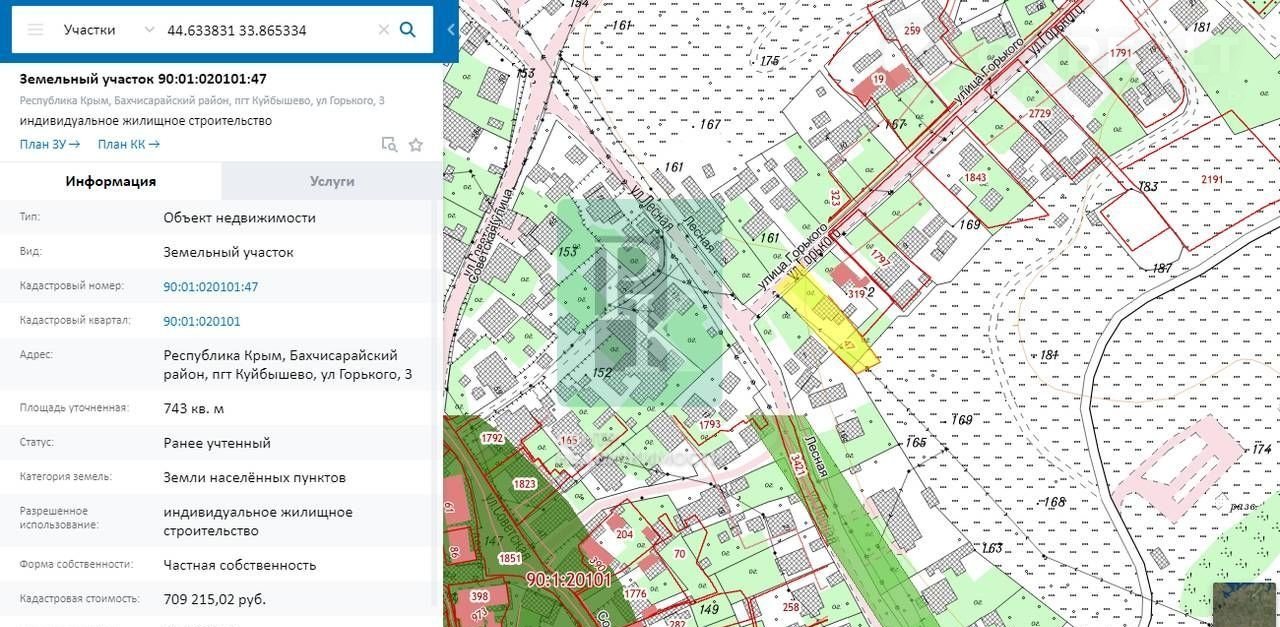The image size is (1280, 627).
Task: Open cadastral quarter 90:01:020101 link
Action: point(201,321)
